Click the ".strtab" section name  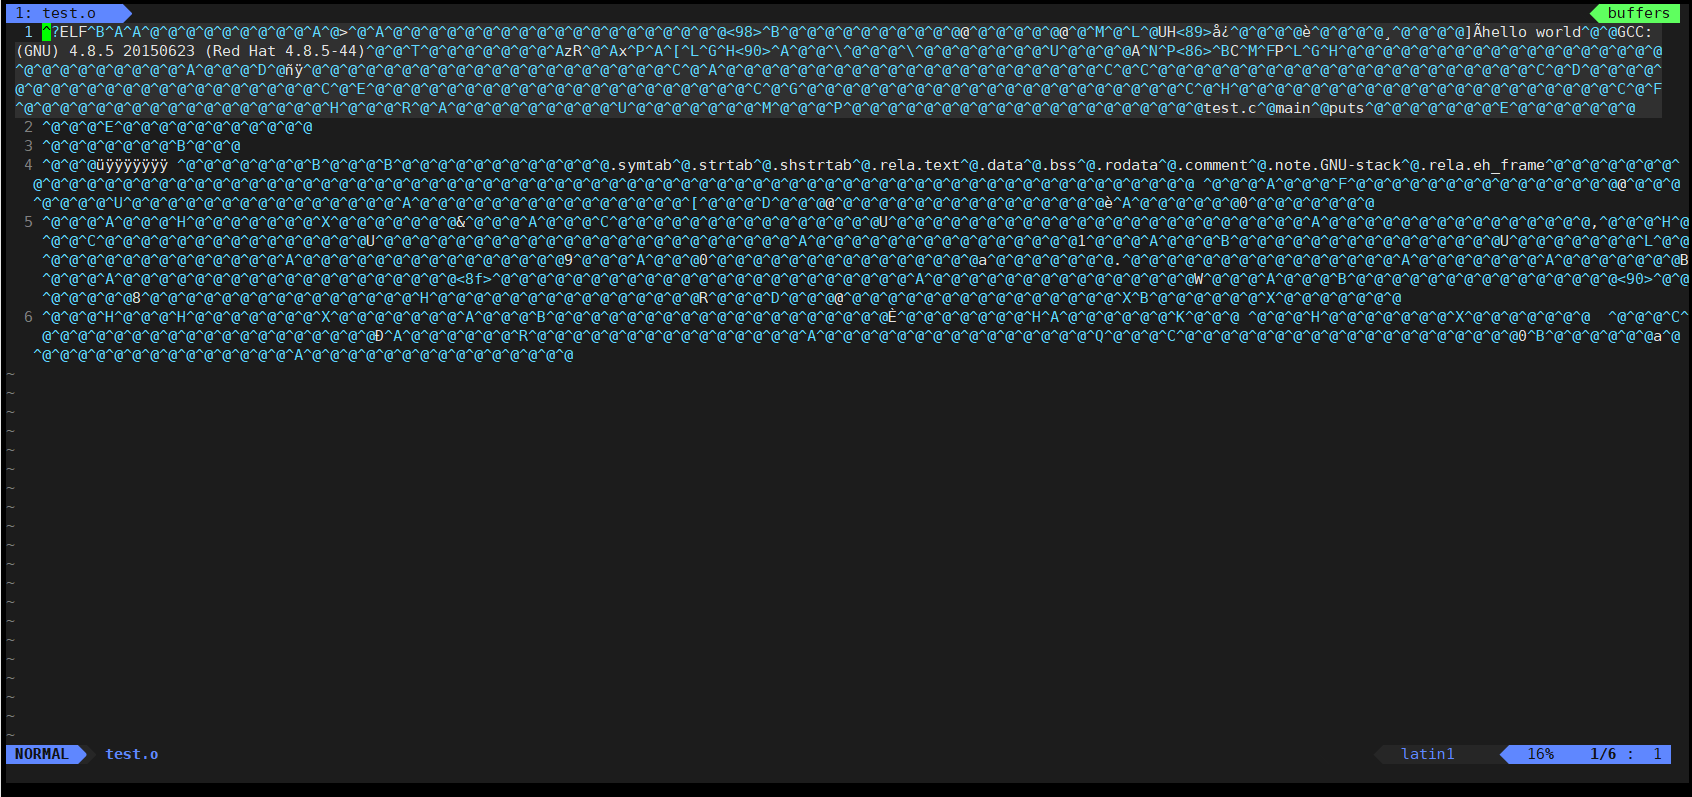(x=721, y=165)
